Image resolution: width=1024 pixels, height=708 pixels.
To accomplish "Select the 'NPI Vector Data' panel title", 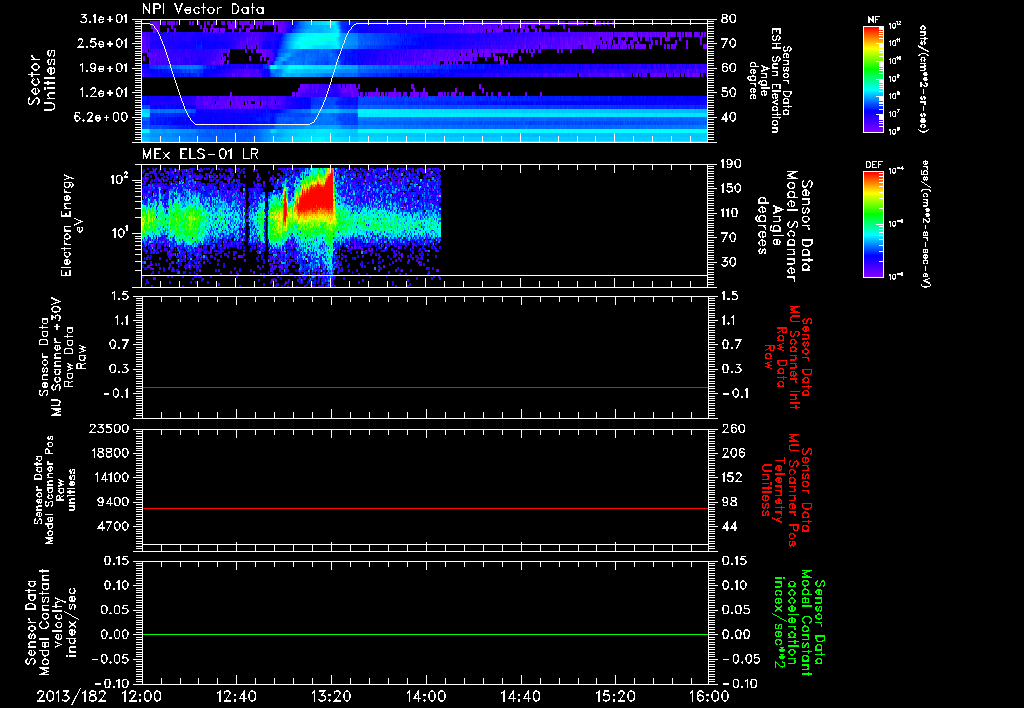I will pyautogui.click(x=203, y=9).
